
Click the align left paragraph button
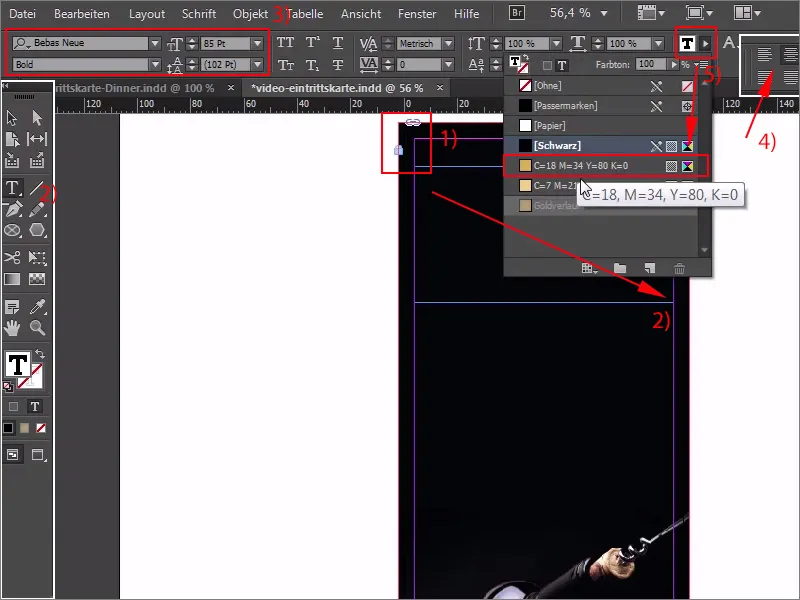coord(764,54)
